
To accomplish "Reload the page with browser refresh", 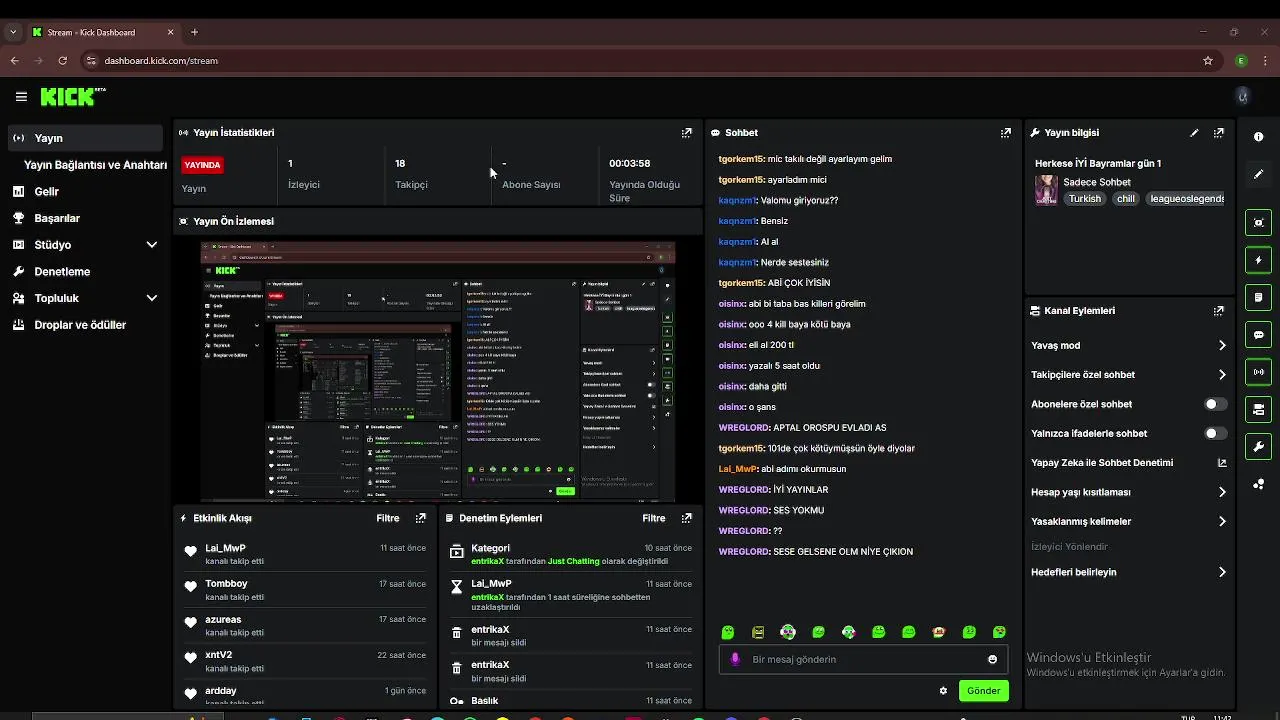I will click(62, 61).
